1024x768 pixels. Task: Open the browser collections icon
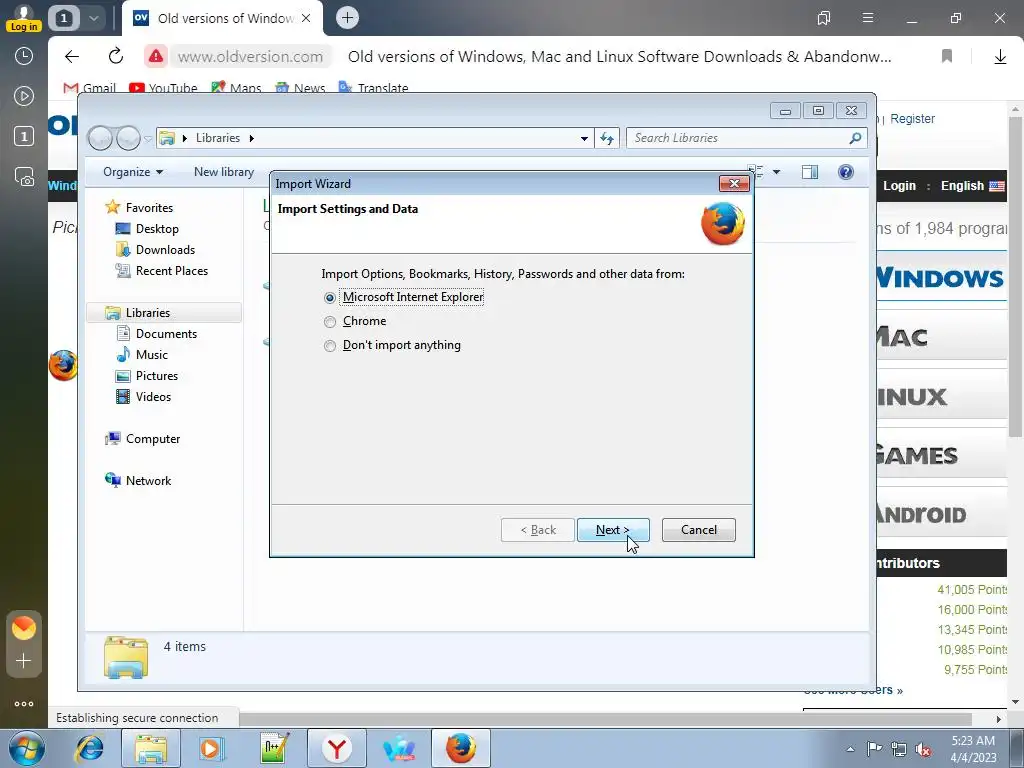(824, 18)
